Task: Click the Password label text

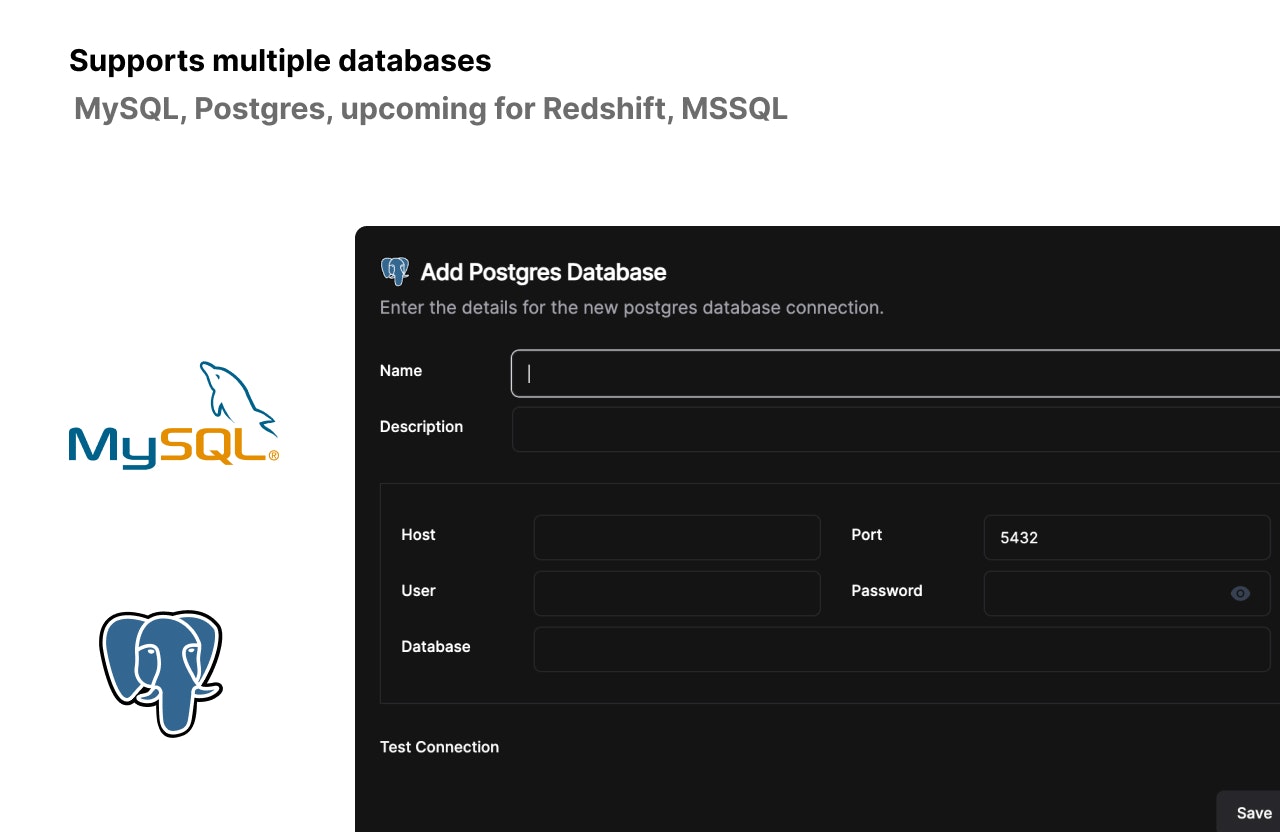Action: coord(887,590)
